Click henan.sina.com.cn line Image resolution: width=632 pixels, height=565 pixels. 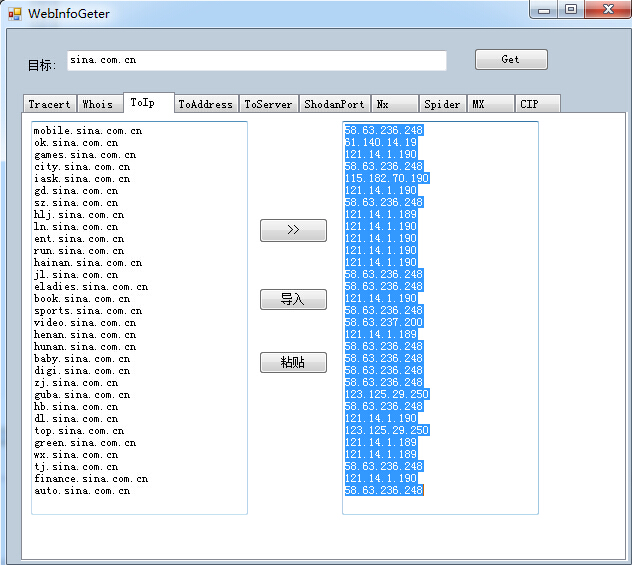(85, 335)
